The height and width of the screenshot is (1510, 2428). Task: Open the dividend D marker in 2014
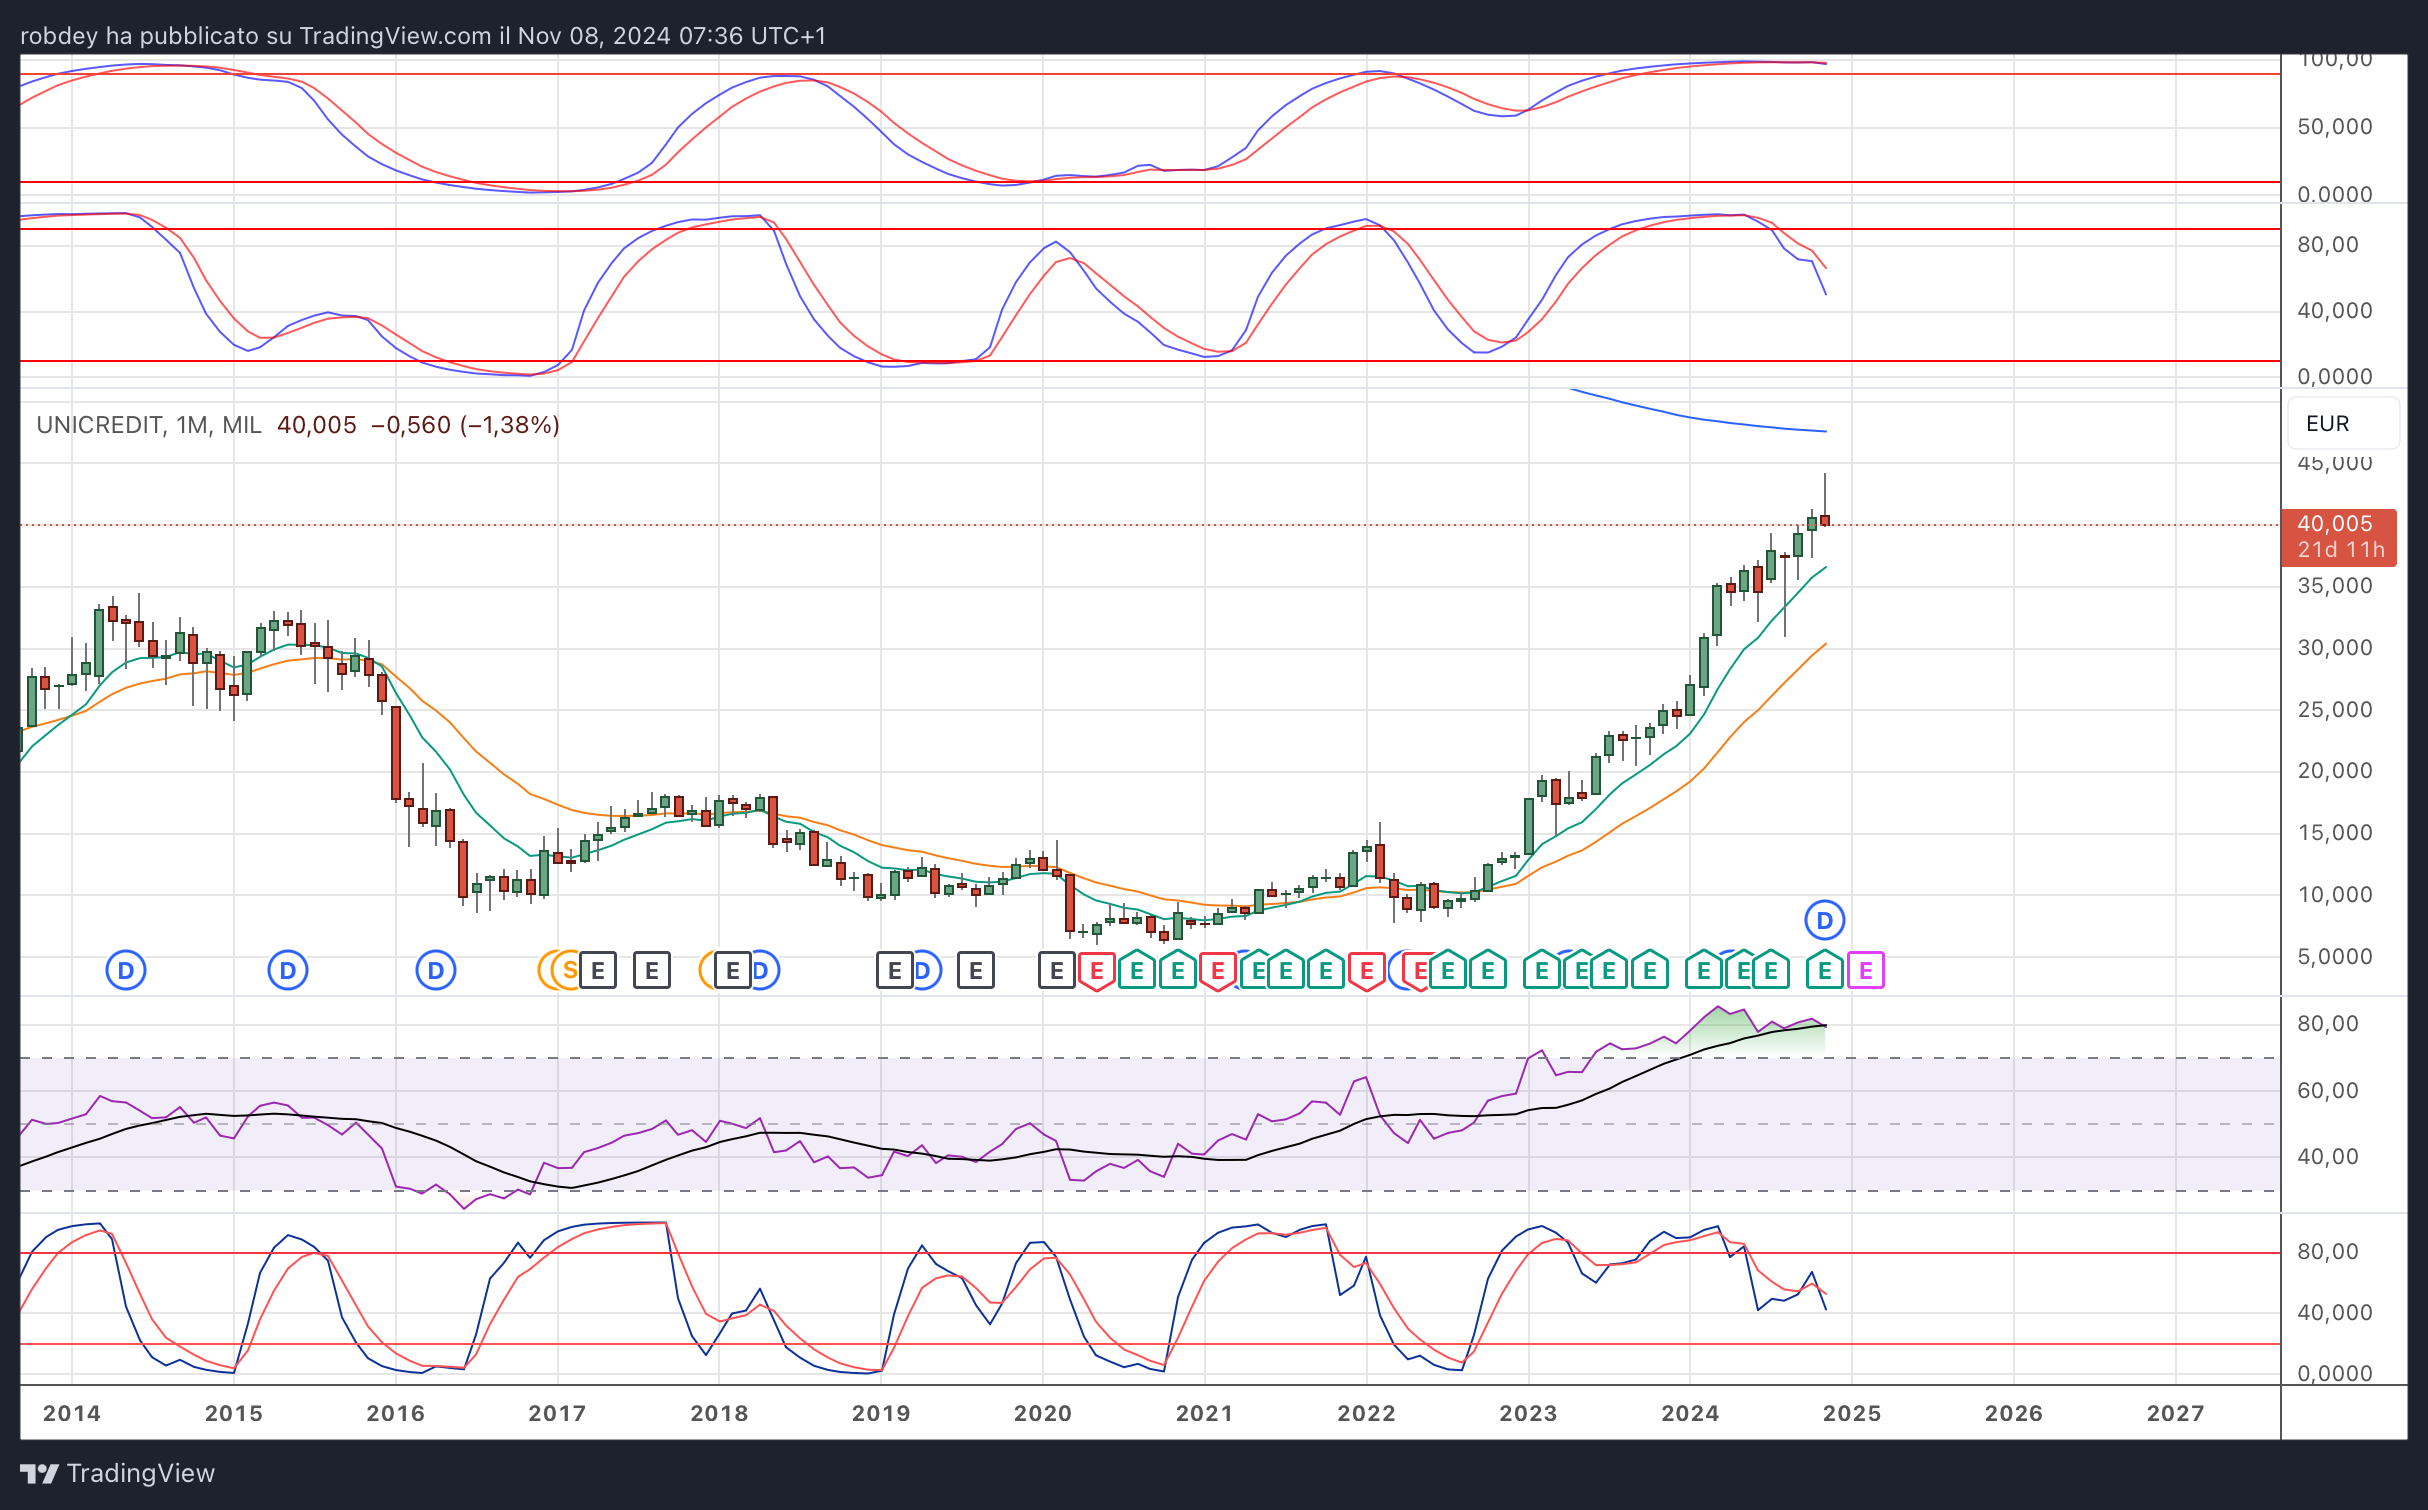126,970
